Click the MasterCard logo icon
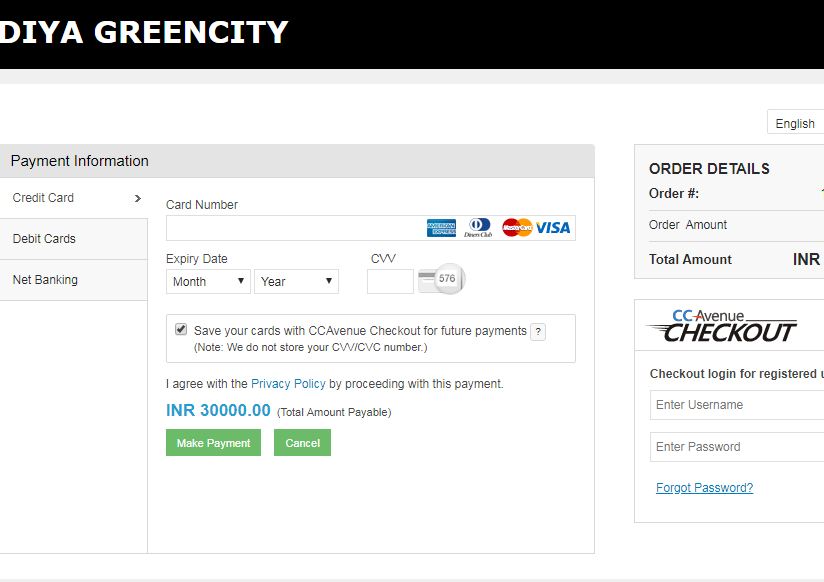This screenshot has height=582, width=824. pyautogui.click(x=517, y=228)
